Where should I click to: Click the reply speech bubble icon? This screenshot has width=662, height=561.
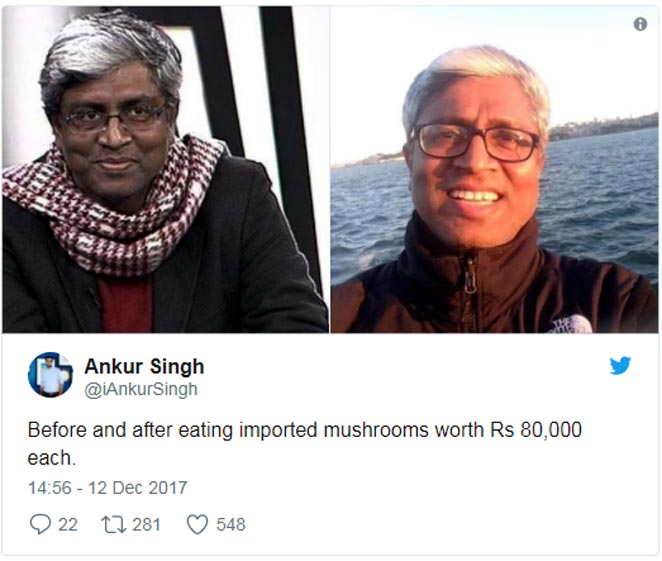[41, 524]
